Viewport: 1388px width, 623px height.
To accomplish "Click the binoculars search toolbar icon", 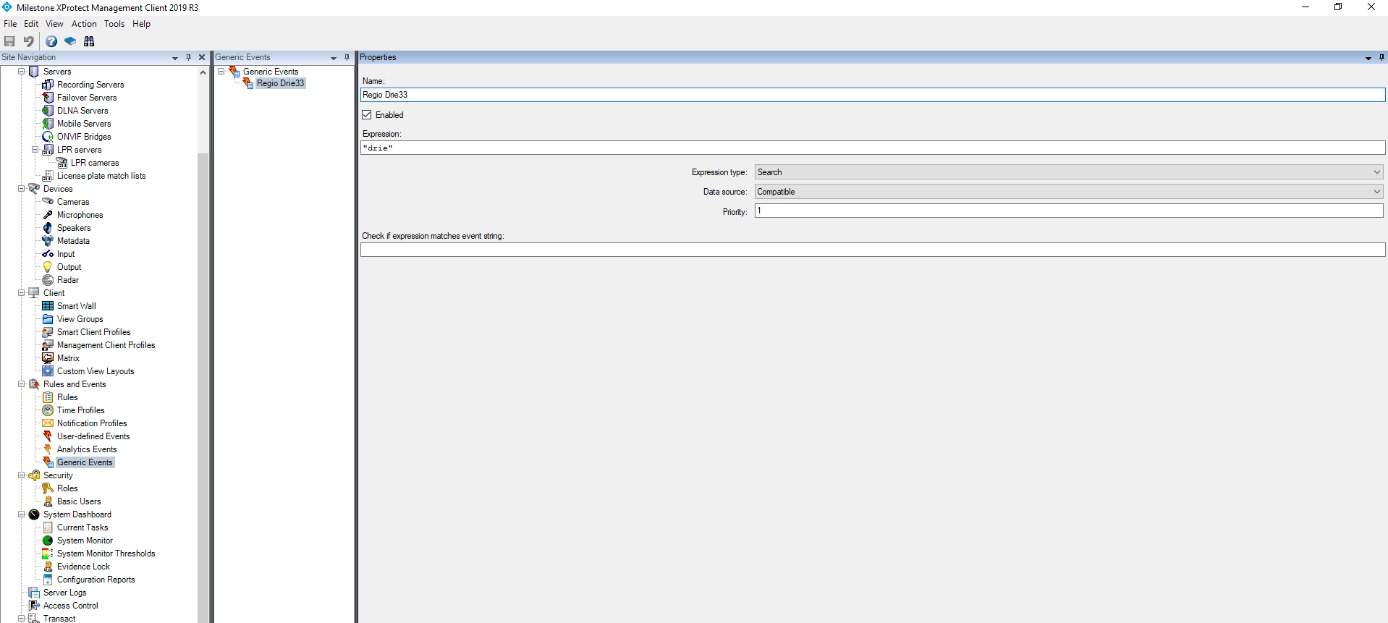I will point(88,41).
